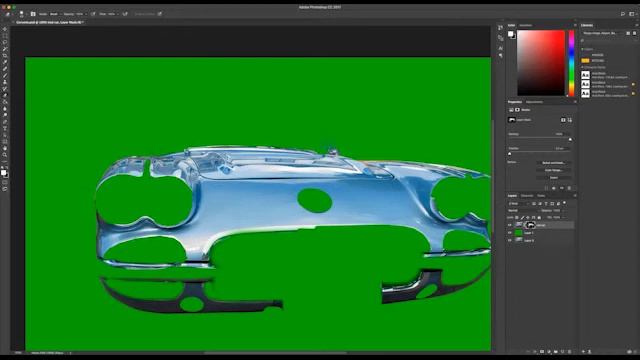Switch to the Paths tab
The image size is (640, 360).
pos(541,196)
